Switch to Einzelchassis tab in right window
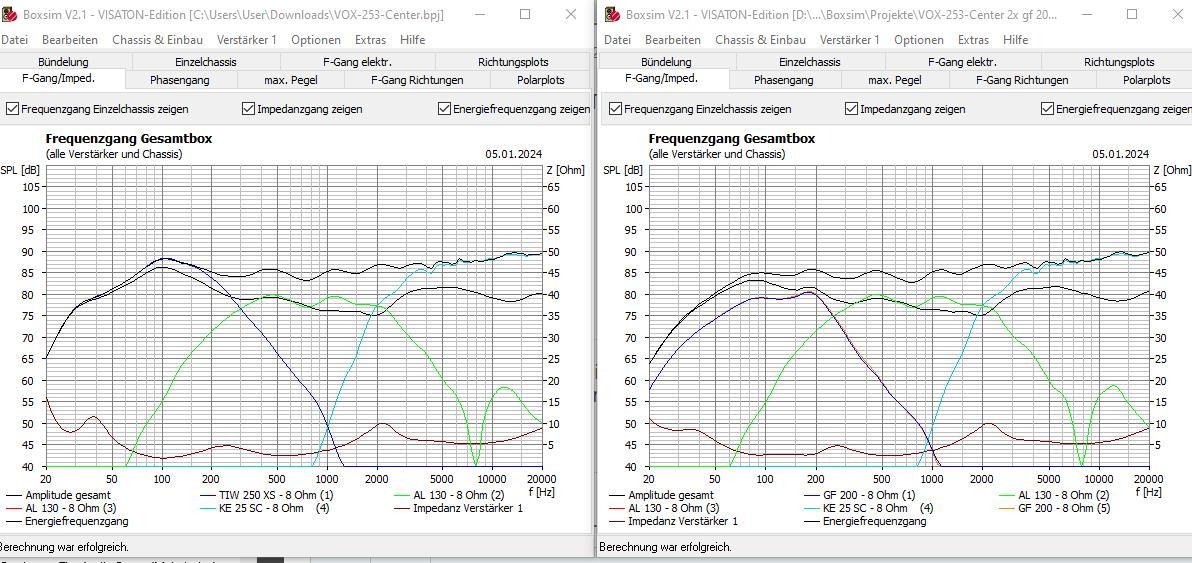1192x563 pixels. (810, 62)
